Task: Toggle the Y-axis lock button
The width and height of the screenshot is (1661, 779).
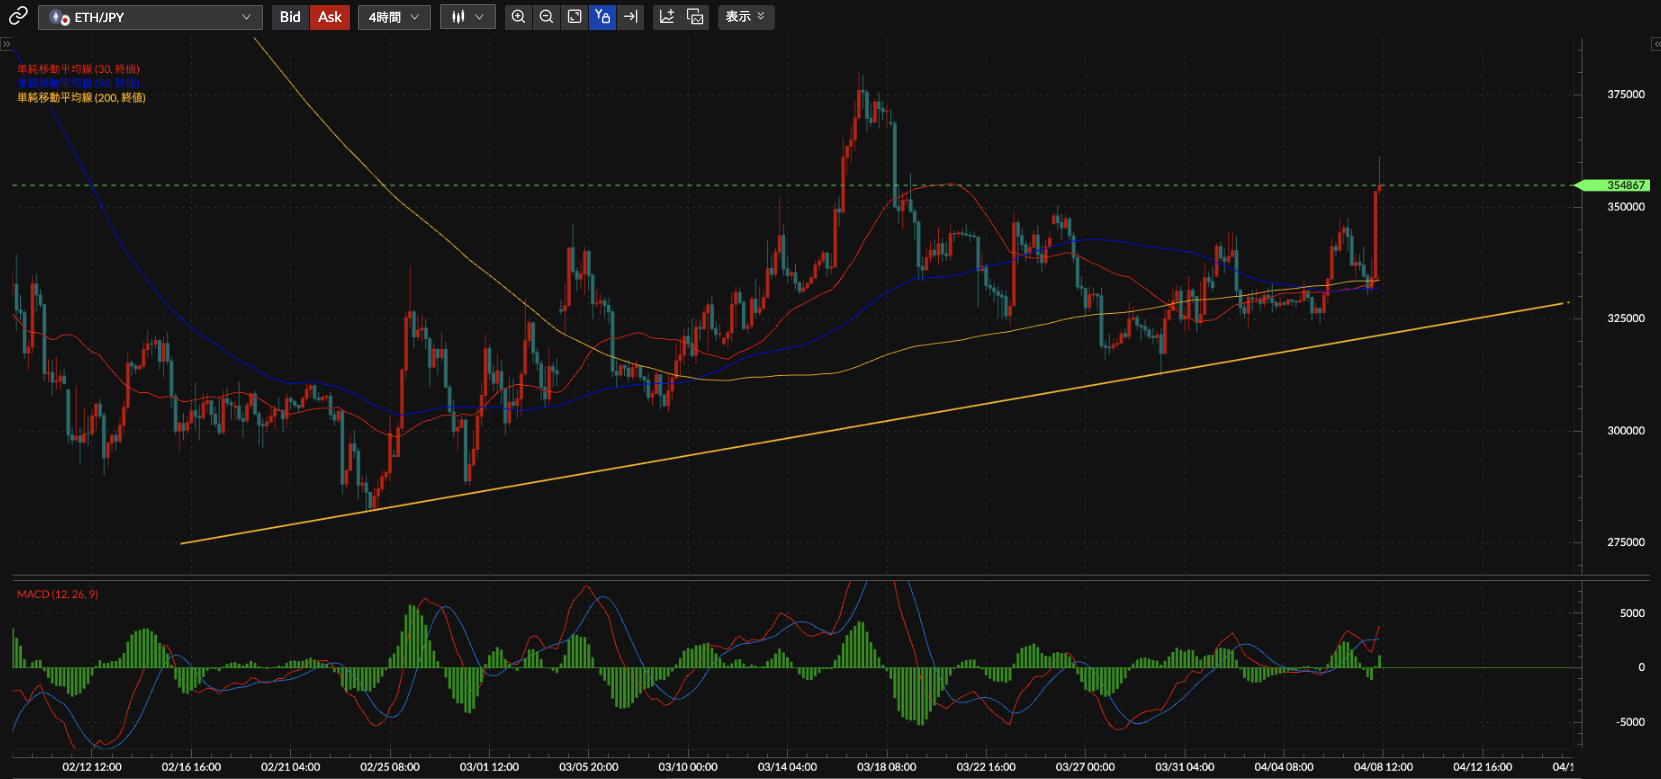Action: point(602,17)
